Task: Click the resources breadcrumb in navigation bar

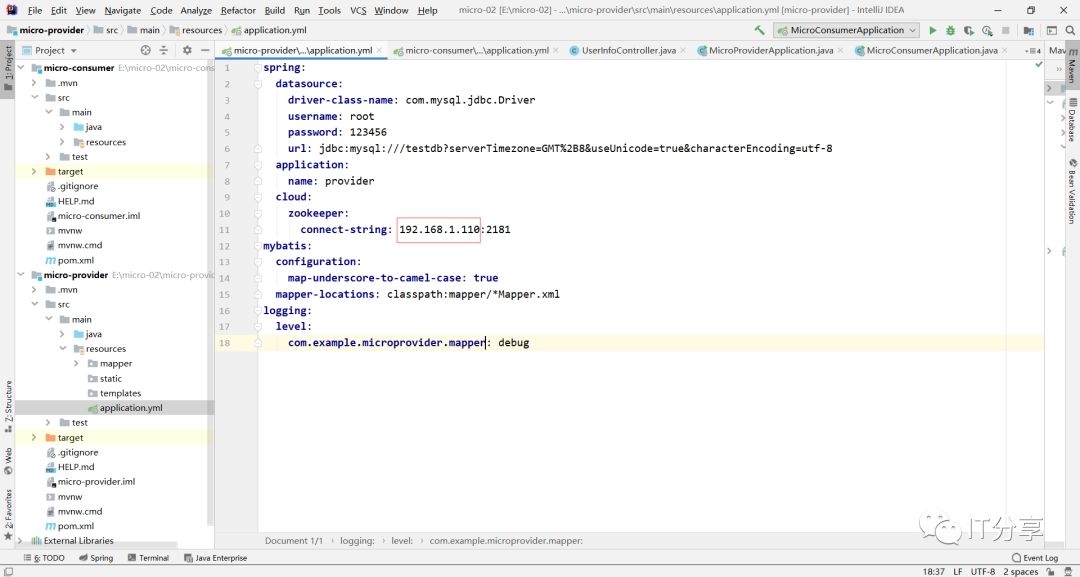Action: click(x=196, y=30)
